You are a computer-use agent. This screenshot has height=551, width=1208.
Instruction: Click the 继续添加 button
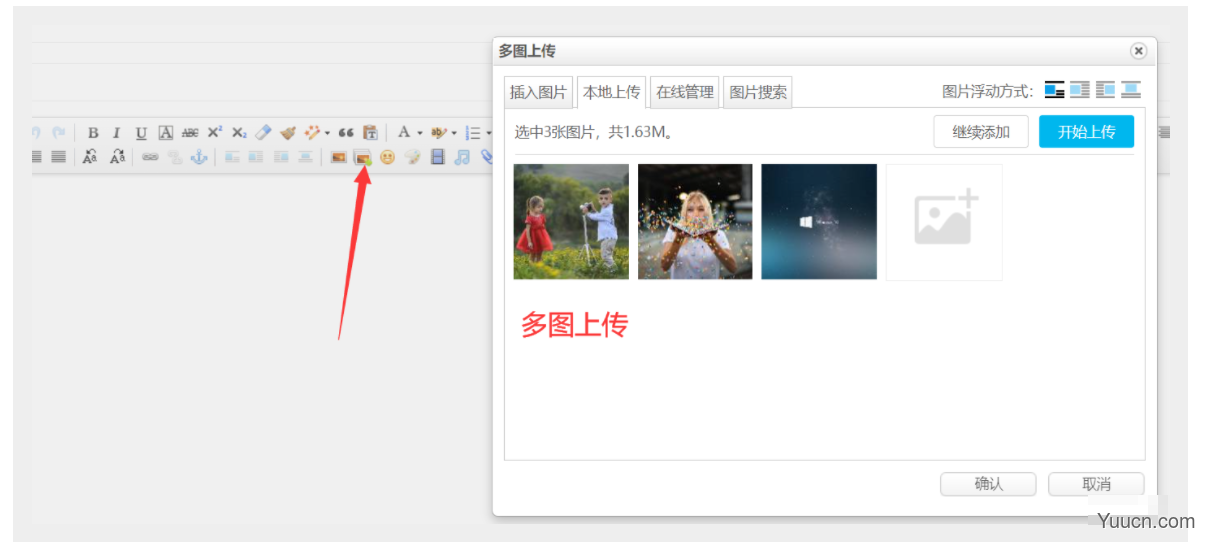point(981,132)
